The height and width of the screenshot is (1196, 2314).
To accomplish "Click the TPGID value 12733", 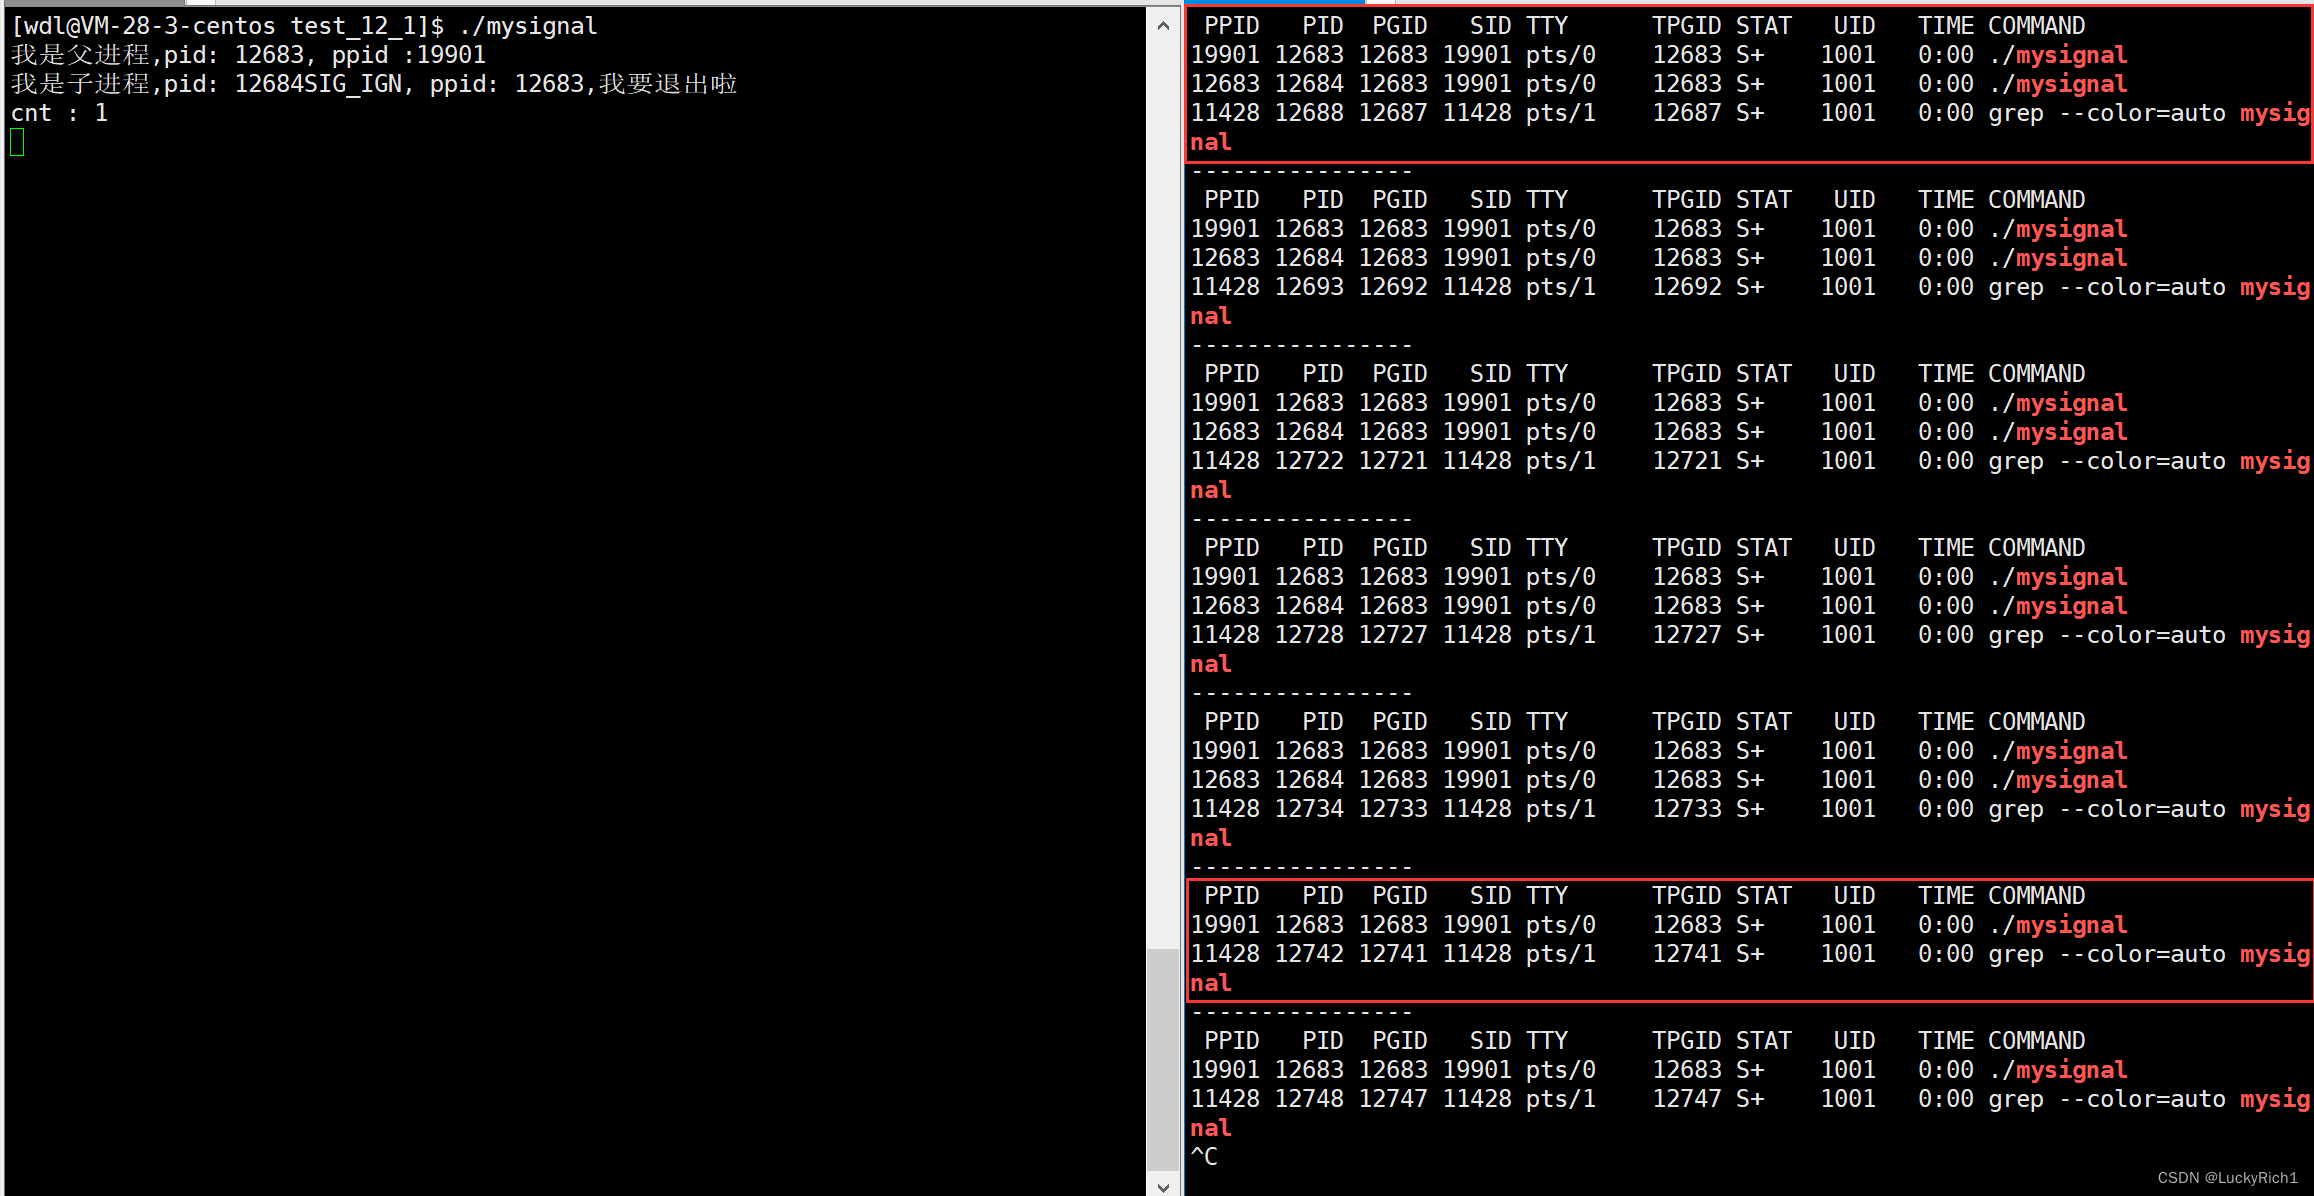I will point(1687,809).
